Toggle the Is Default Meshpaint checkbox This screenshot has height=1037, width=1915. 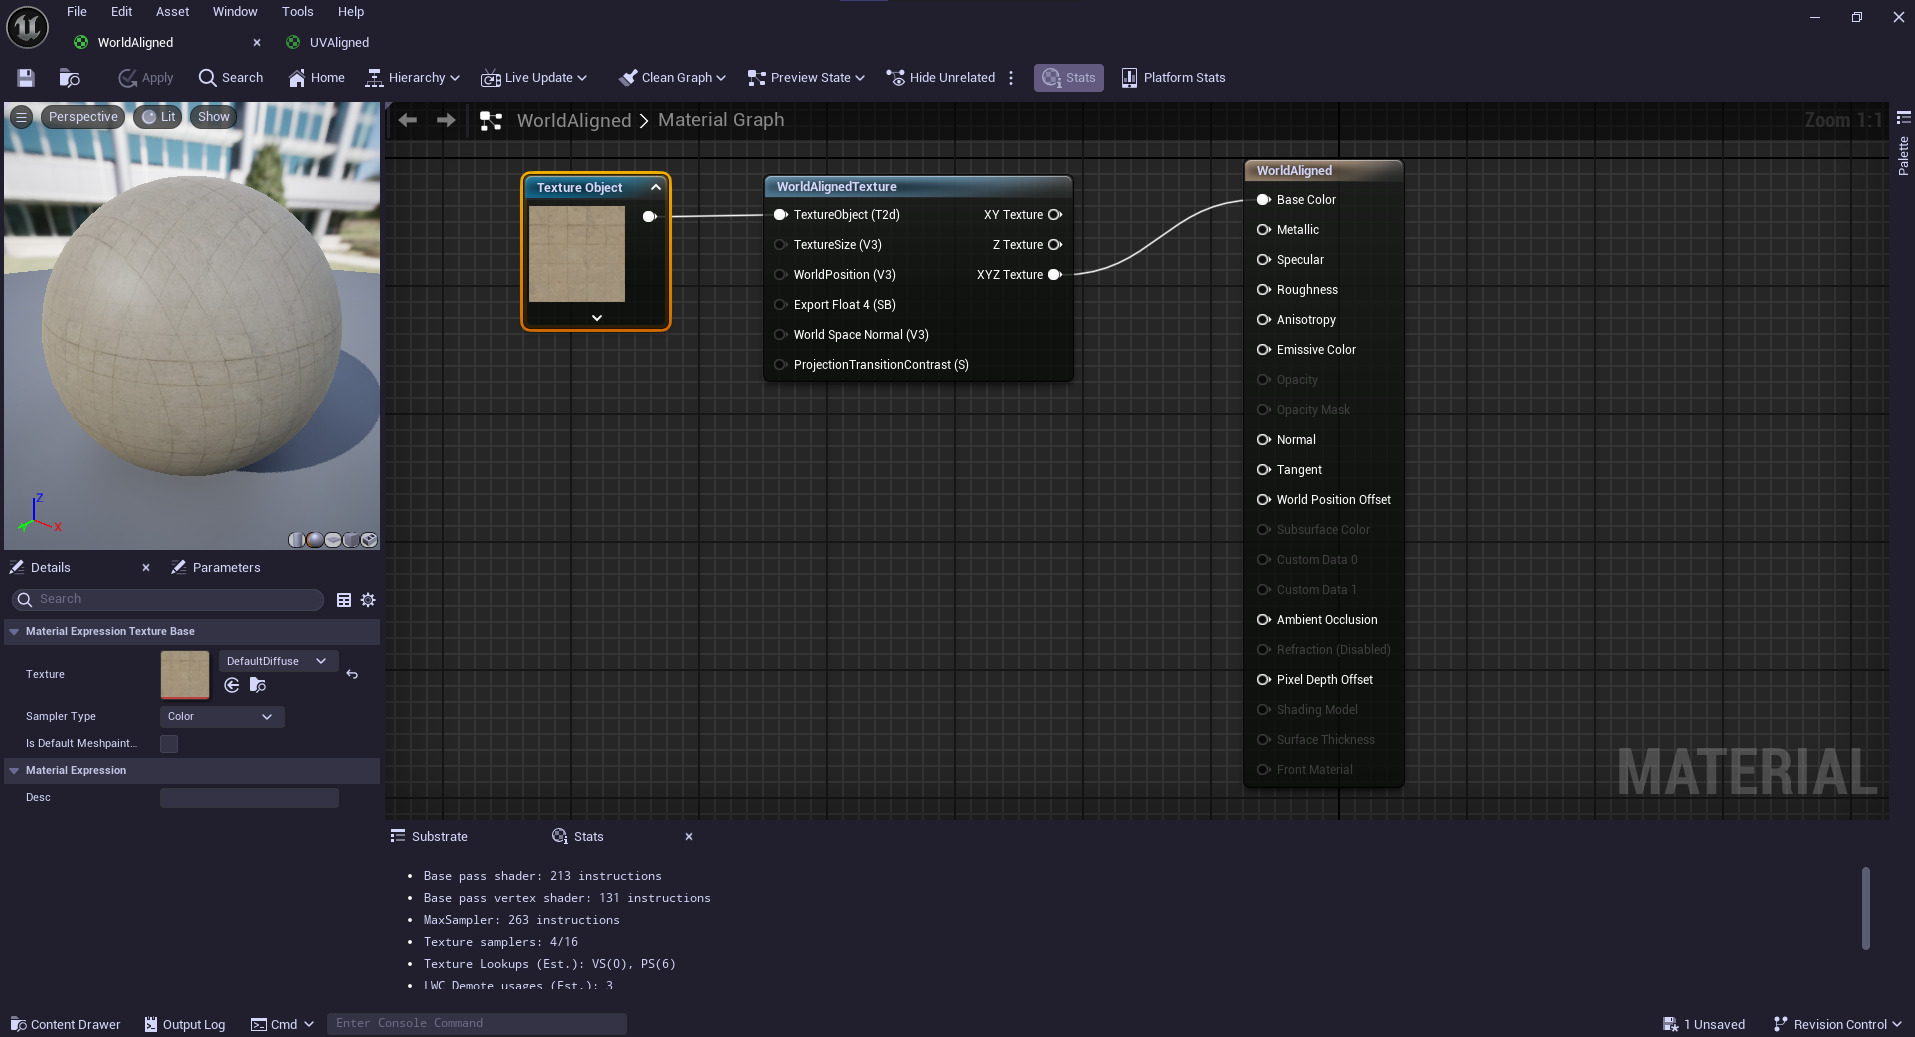(168, 744)
